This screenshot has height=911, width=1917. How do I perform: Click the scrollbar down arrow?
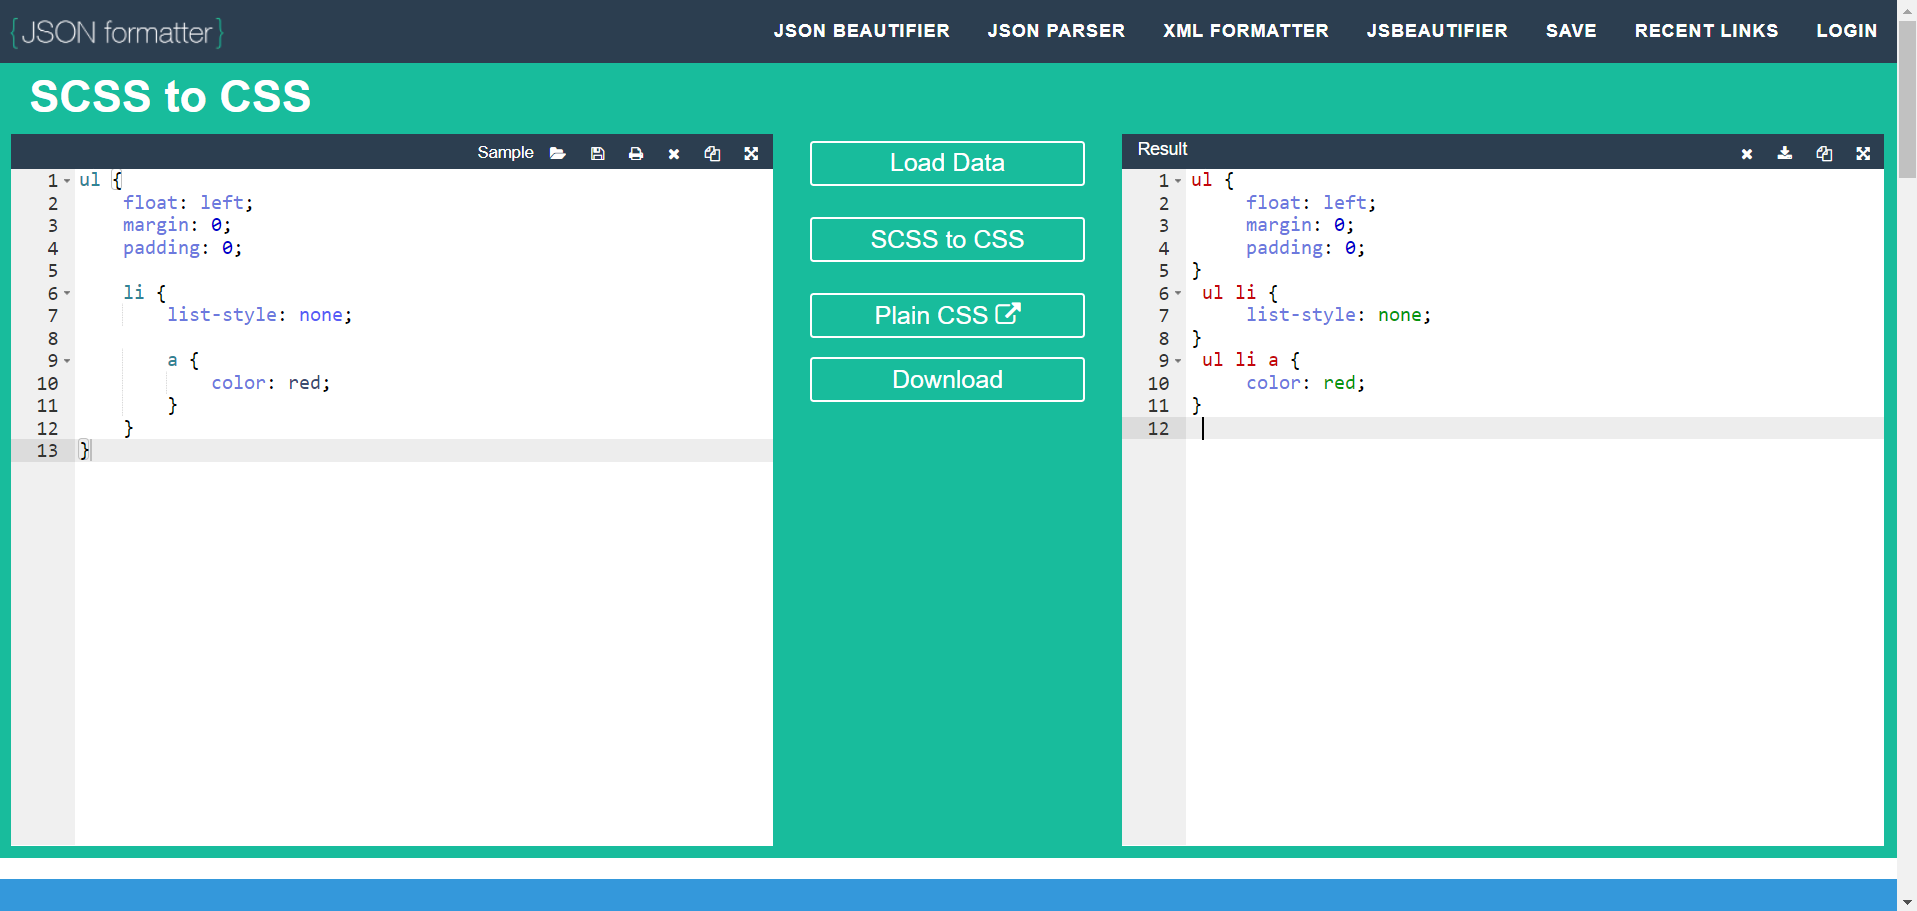[x=1907, y=902]
